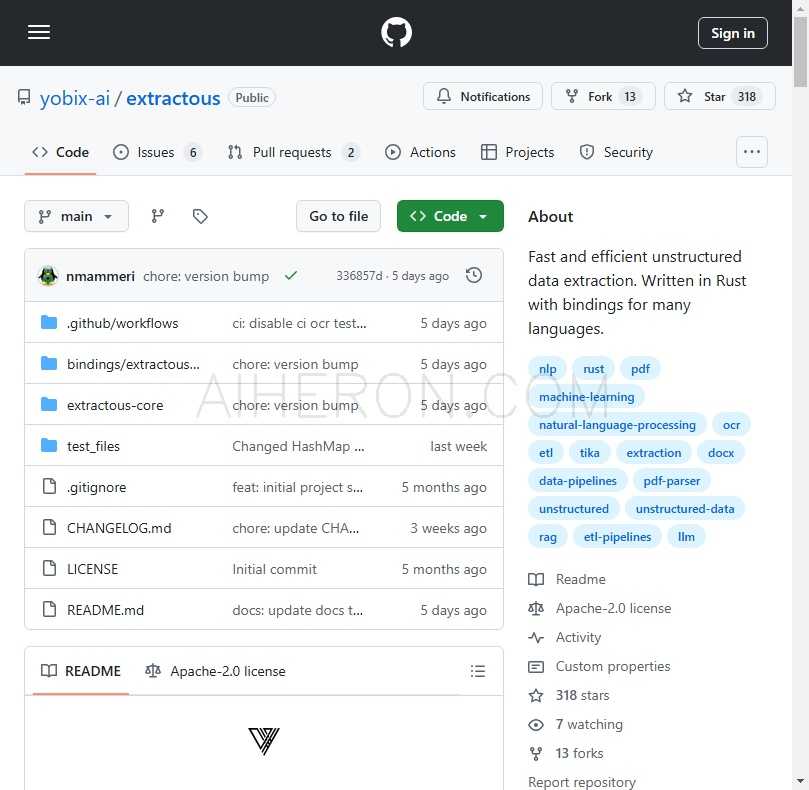Screen dimensions: 809x790
Task: Open the Pull requests tab
Action: coord(293,152)
